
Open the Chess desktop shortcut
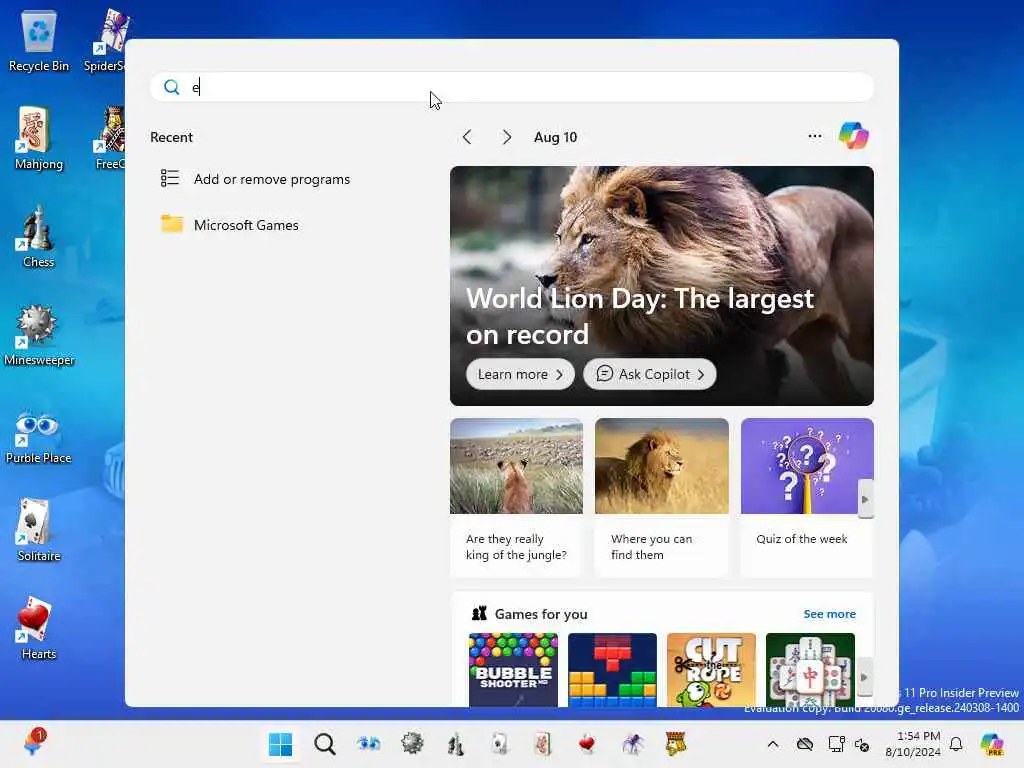click(39, 236)
